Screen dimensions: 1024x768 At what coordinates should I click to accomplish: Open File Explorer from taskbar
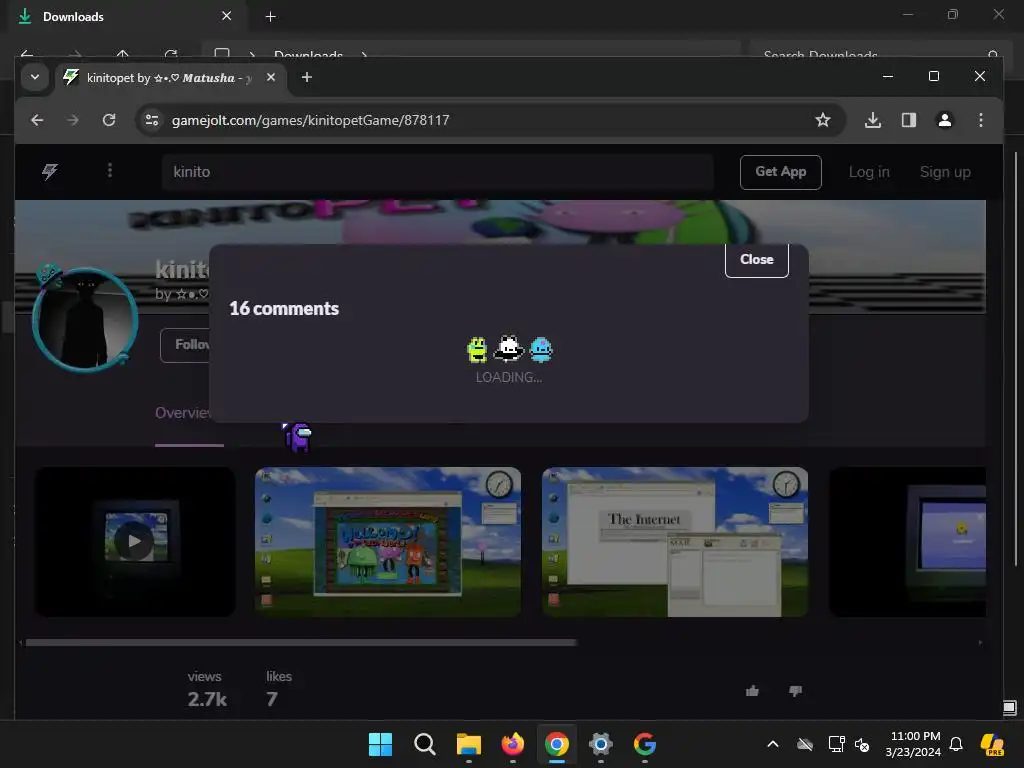(x=468, y=744)
